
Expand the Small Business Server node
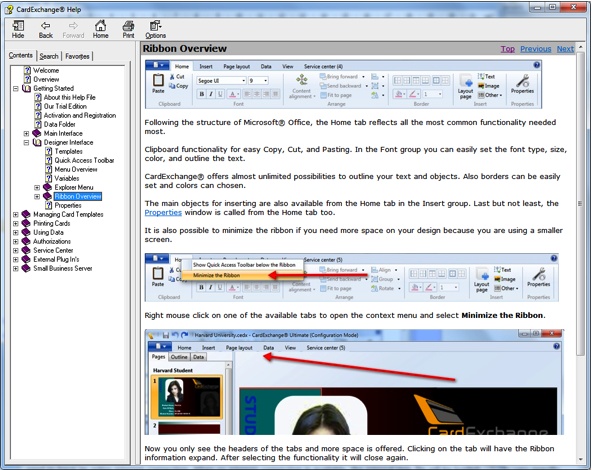(x=15, y=269)
